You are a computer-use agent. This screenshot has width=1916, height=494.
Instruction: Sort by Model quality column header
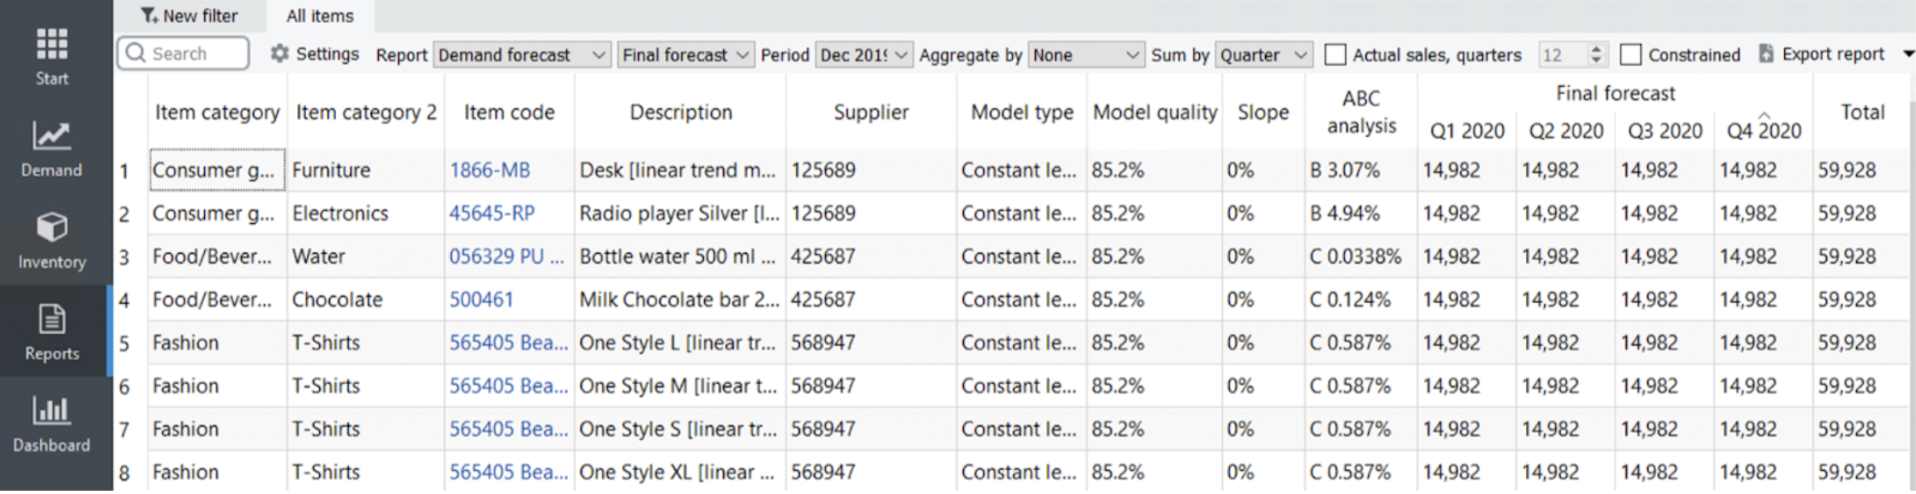(x=1154, y=112)
